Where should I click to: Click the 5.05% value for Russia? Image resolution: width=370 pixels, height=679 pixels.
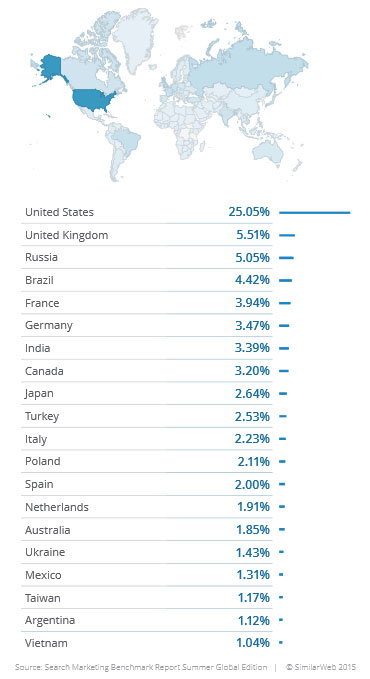253,258
